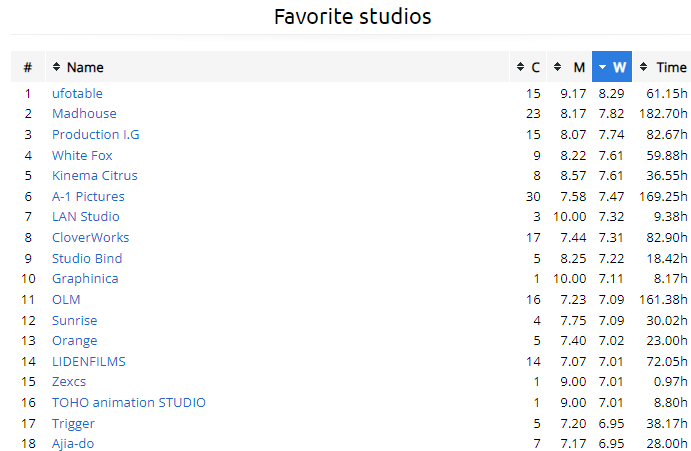Open Kinema Citrus studio page

[x=95, y=175]
